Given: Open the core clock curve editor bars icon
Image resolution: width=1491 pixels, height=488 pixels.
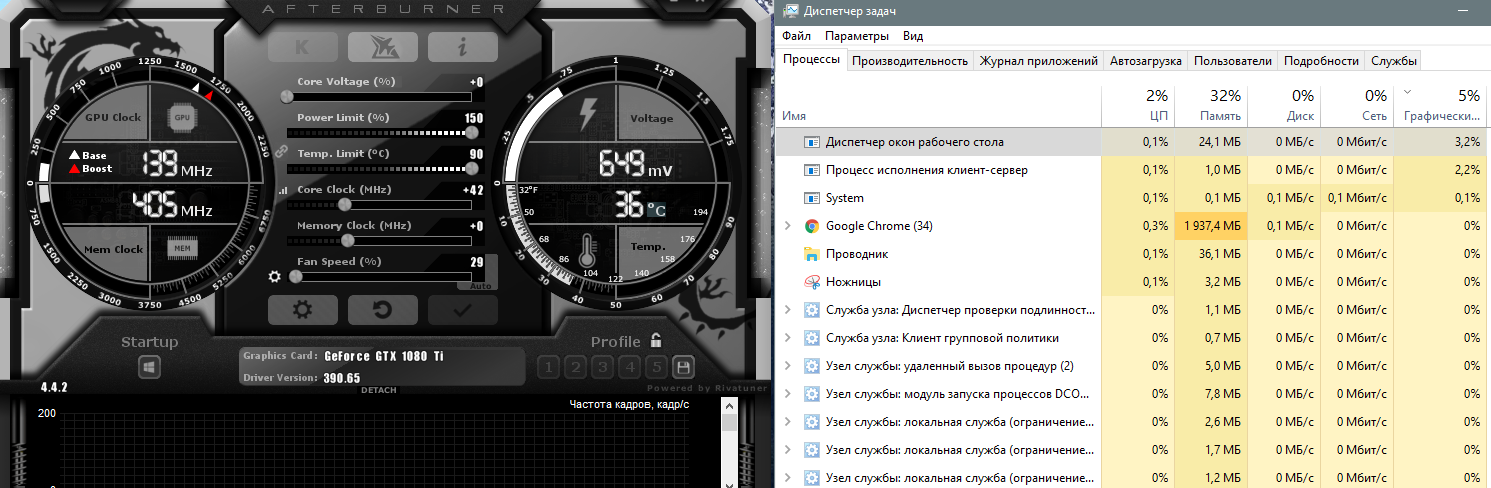Looking at the screenshot, I should [282, 190].
